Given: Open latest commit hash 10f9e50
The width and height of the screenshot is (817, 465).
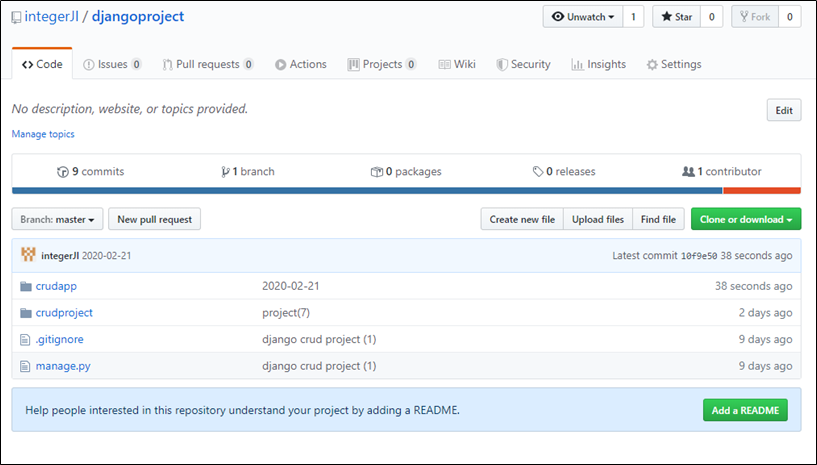Looking at the screenshot, I should tap(699, 256).
